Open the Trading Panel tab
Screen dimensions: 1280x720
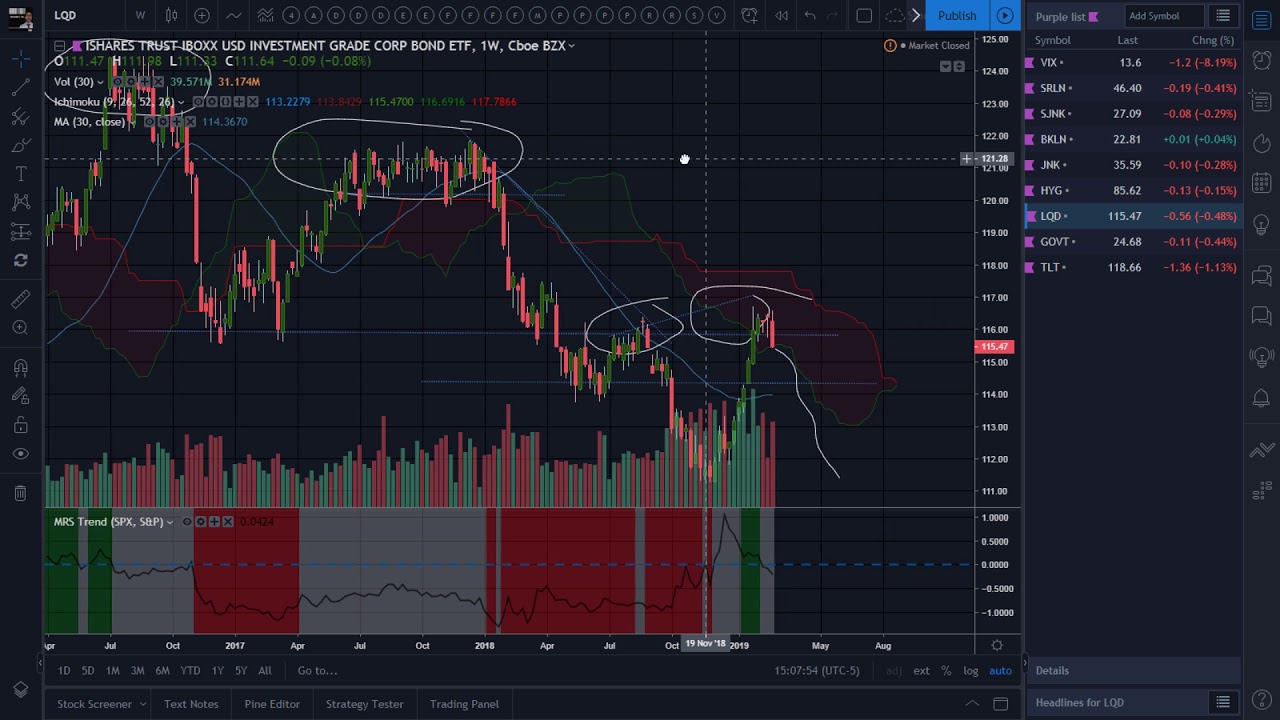point(464,704)
